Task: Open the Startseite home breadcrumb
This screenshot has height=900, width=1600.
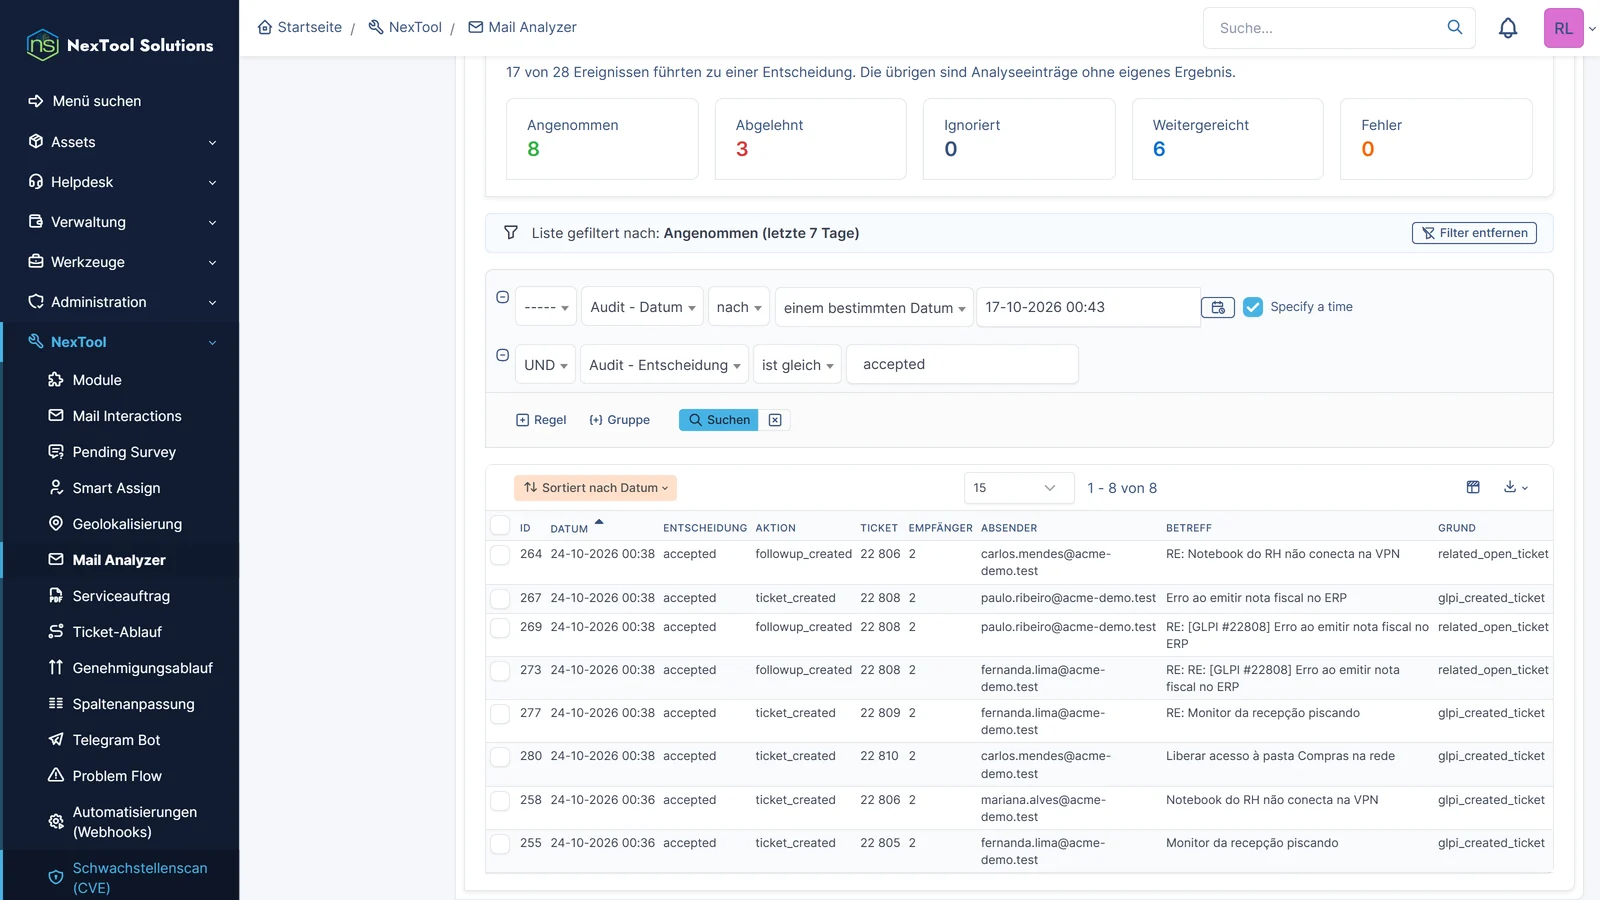Action: pyautogui.click(x=300, y=27)
